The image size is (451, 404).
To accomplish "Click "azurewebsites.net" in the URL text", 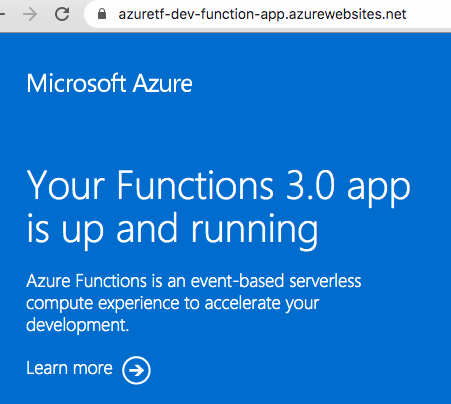I will tap(348, 14).
